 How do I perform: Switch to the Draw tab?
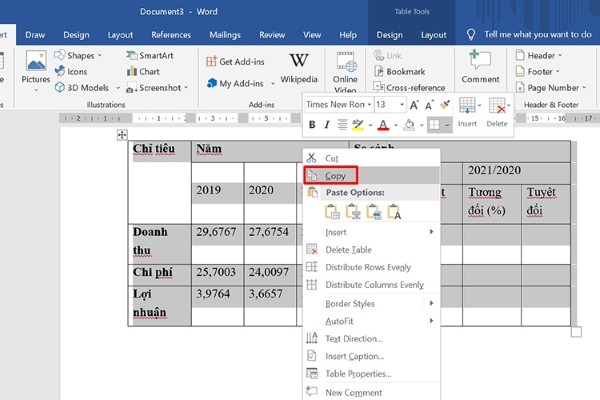tap(35, 35)
